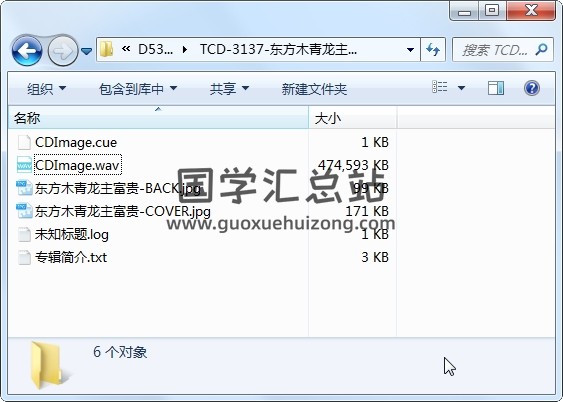563x402 pixels.
Task: Open the 组织 menu
Action: pyautogui.click(x=47, y=89)
